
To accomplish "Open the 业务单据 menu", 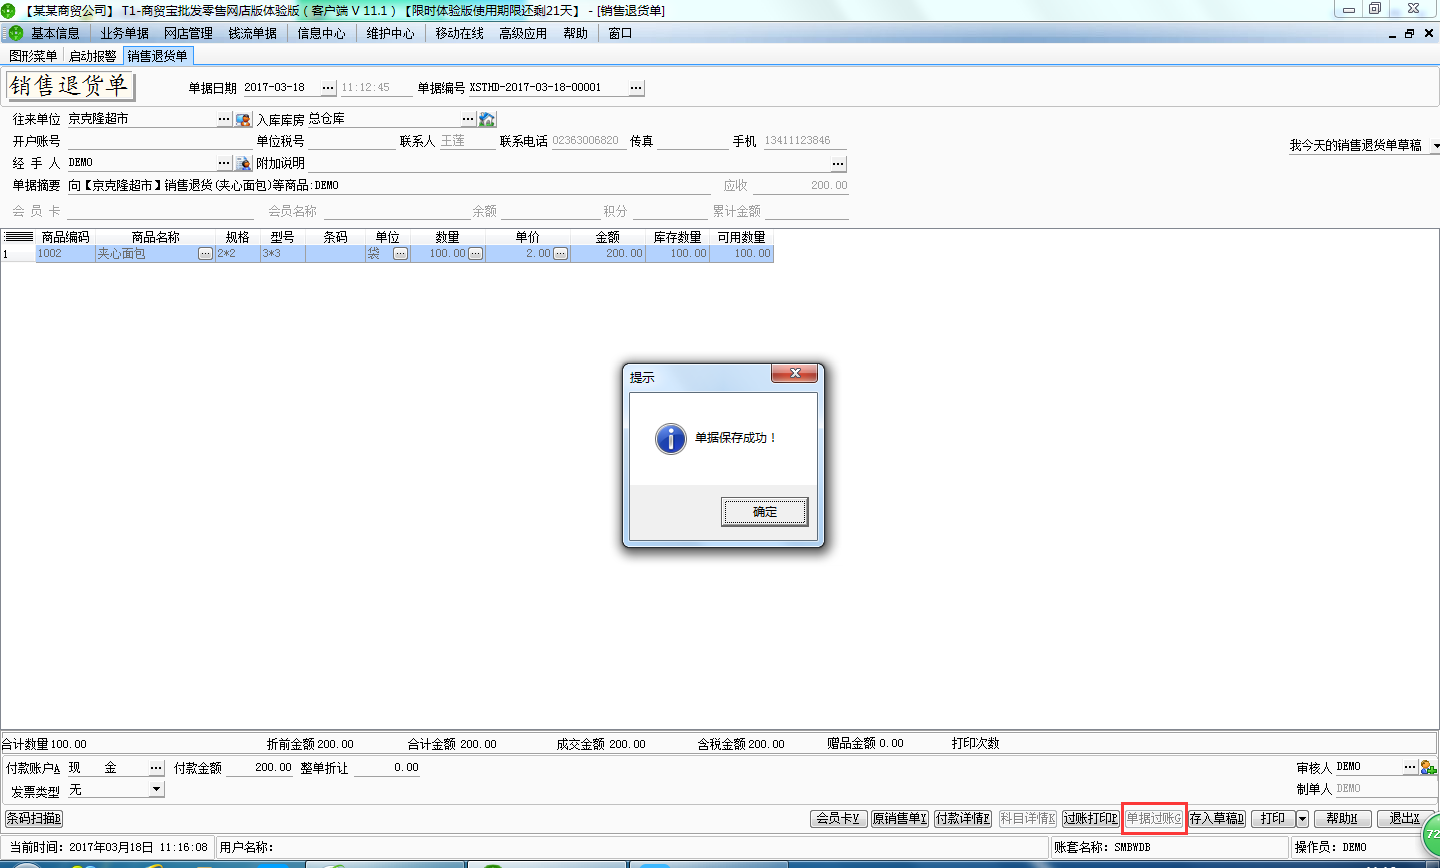I will pyautogui.click(x=124, y=33).
